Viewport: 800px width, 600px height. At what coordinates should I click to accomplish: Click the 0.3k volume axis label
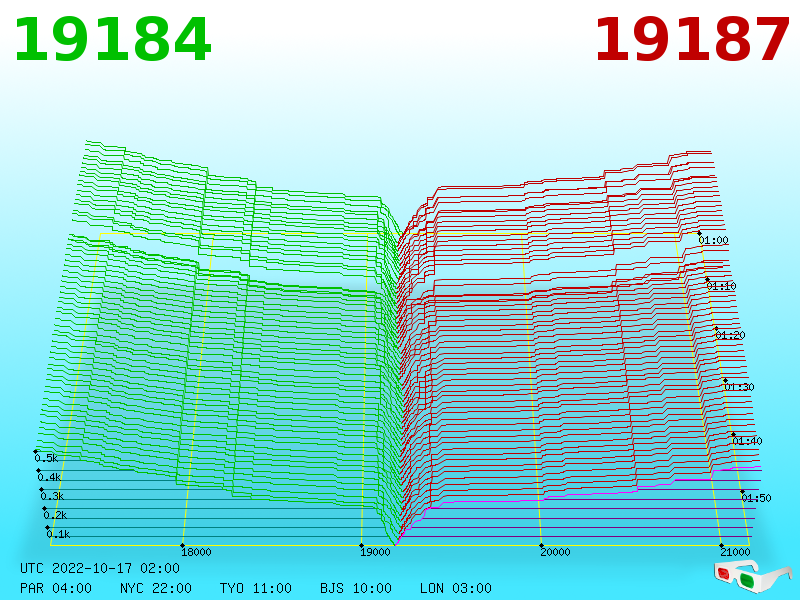coord(52,496)
